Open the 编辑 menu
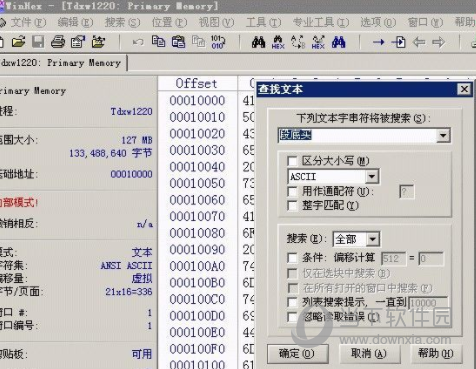Screen dimensions: 476x369 [x=75, y=23]
